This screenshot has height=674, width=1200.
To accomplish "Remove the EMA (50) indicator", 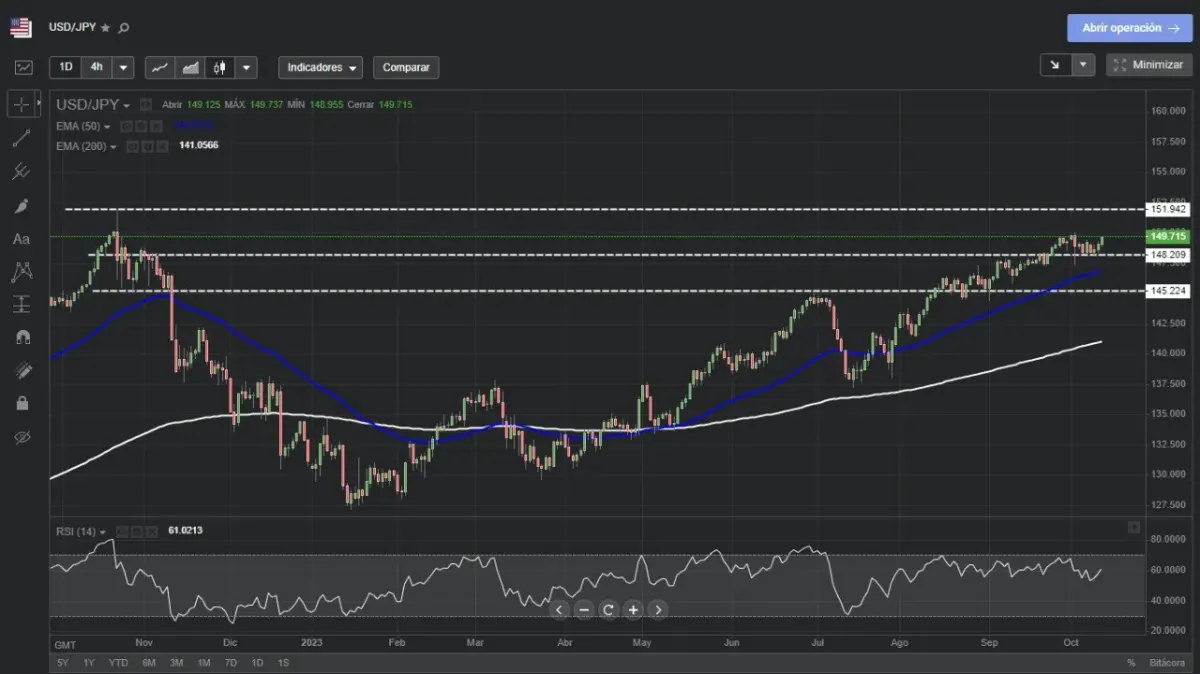I will (x=156, y=127).
